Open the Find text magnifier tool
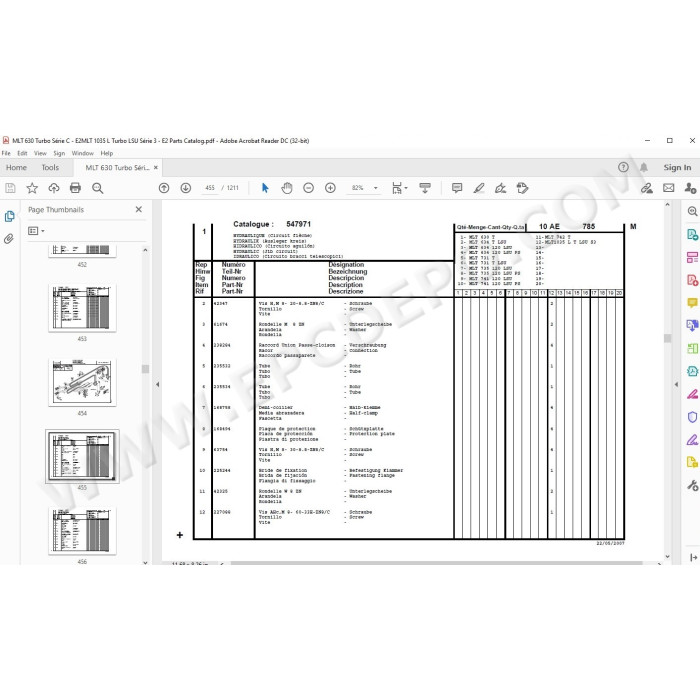This screenshot has width=700, height=700. pyautogui.click(x=97, y=188)
